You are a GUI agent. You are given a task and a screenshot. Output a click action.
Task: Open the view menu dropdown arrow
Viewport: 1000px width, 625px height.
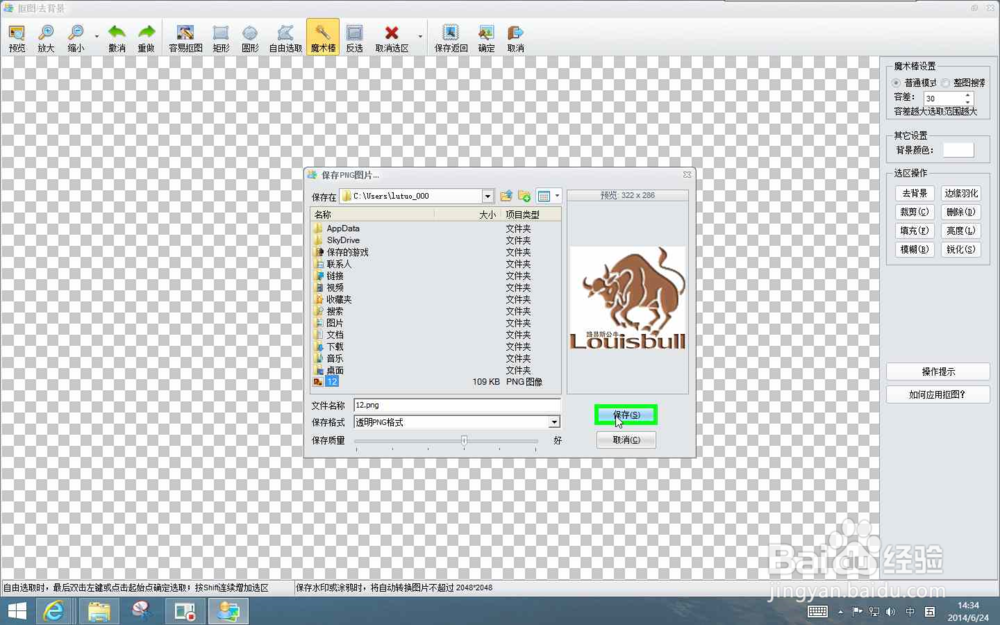coord(557,196)
